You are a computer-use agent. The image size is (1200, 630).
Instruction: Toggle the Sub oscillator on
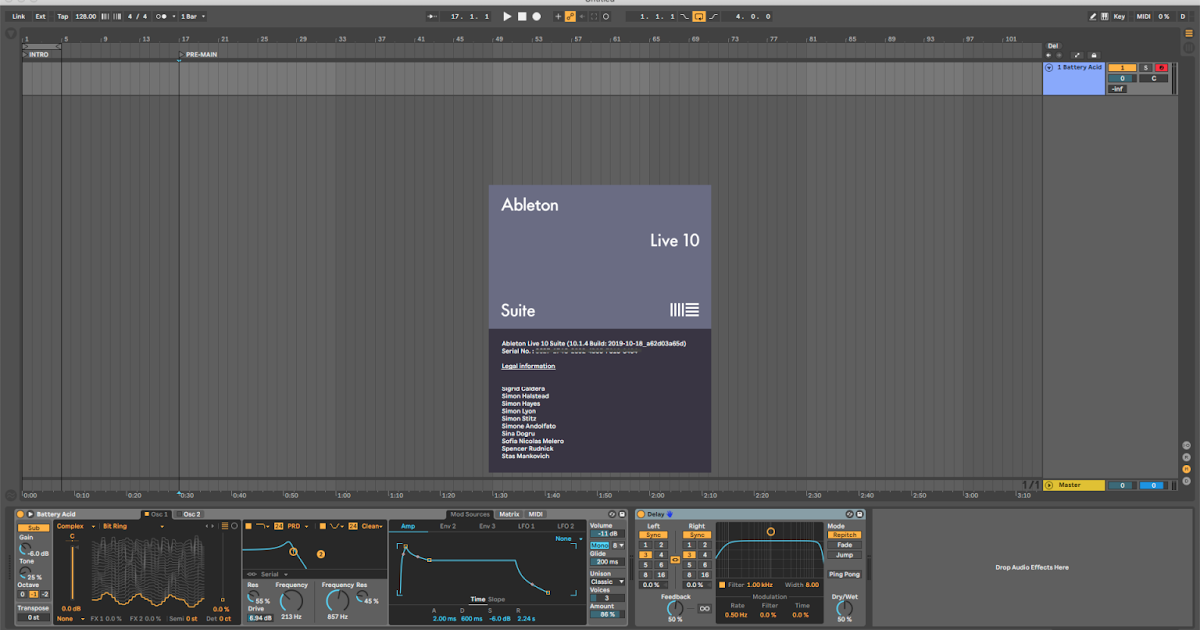tap(32, 527)
